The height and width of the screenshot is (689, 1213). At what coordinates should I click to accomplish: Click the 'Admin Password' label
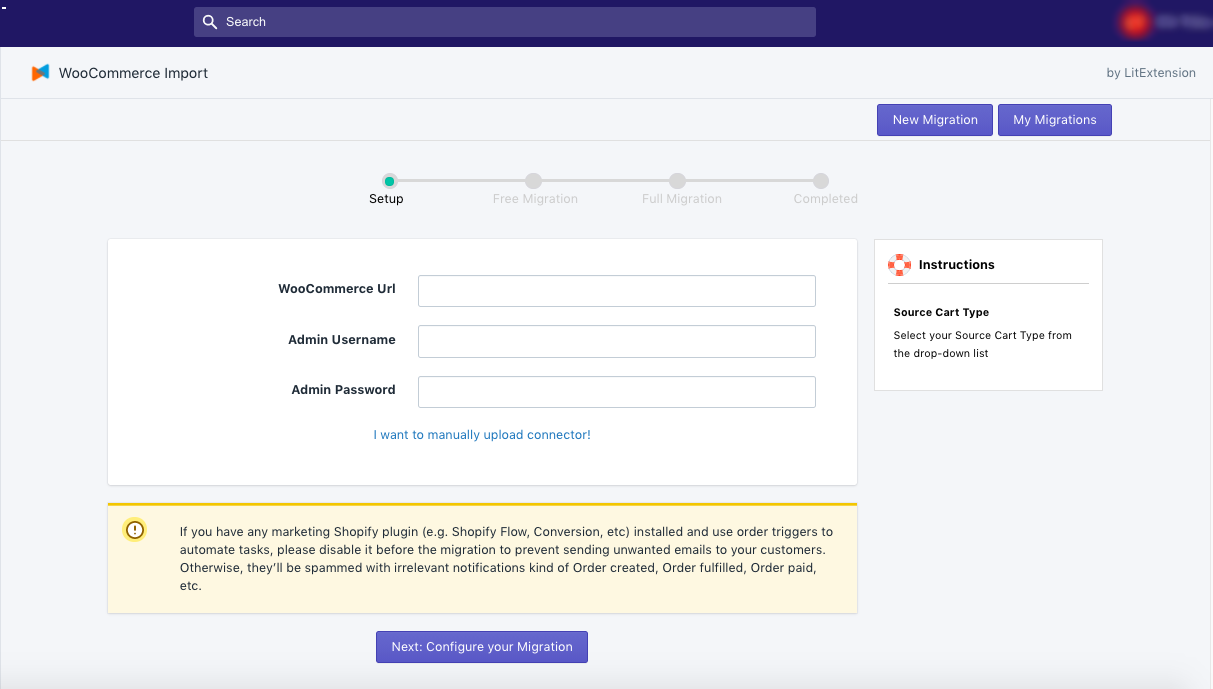(x=344, y=390)
